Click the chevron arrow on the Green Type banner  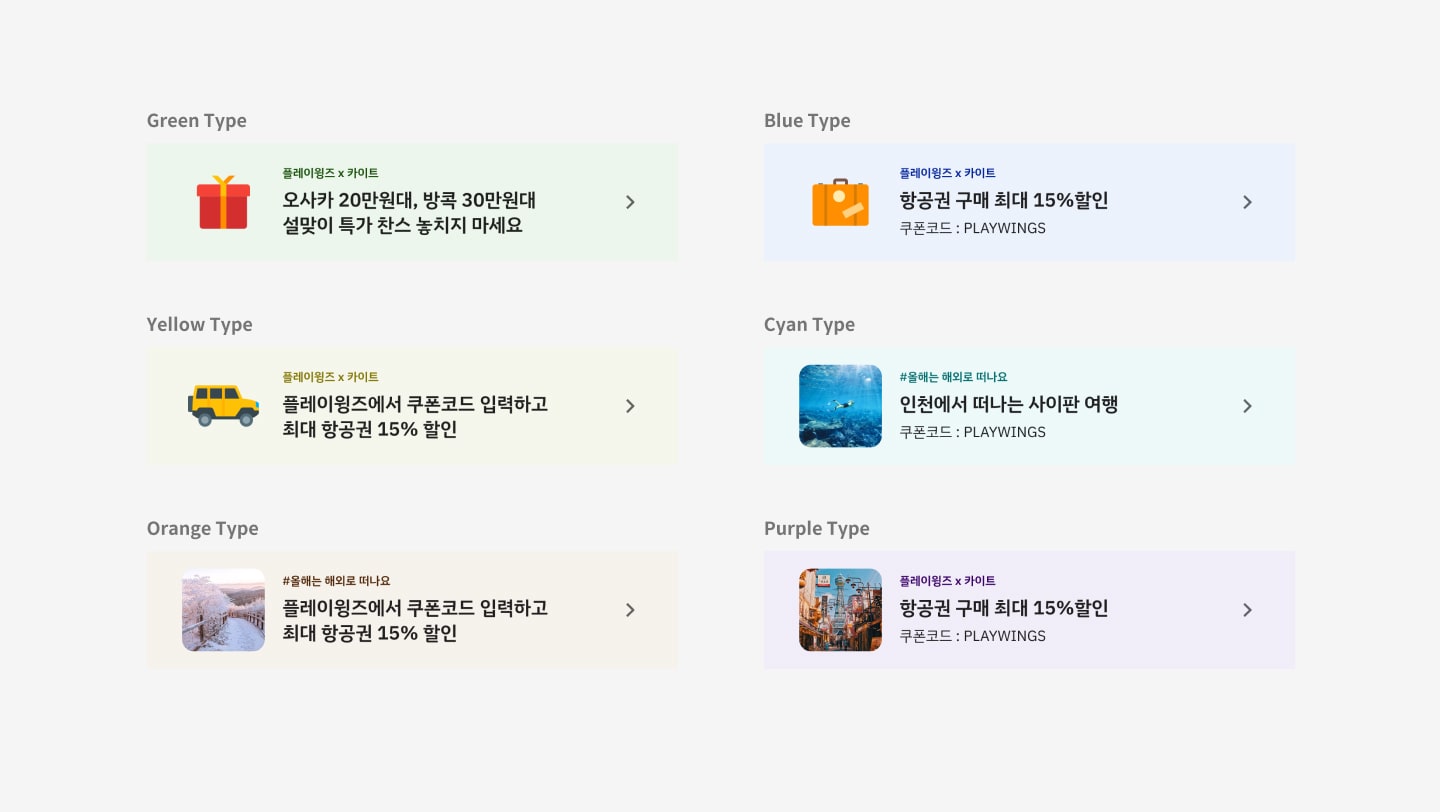630,202
